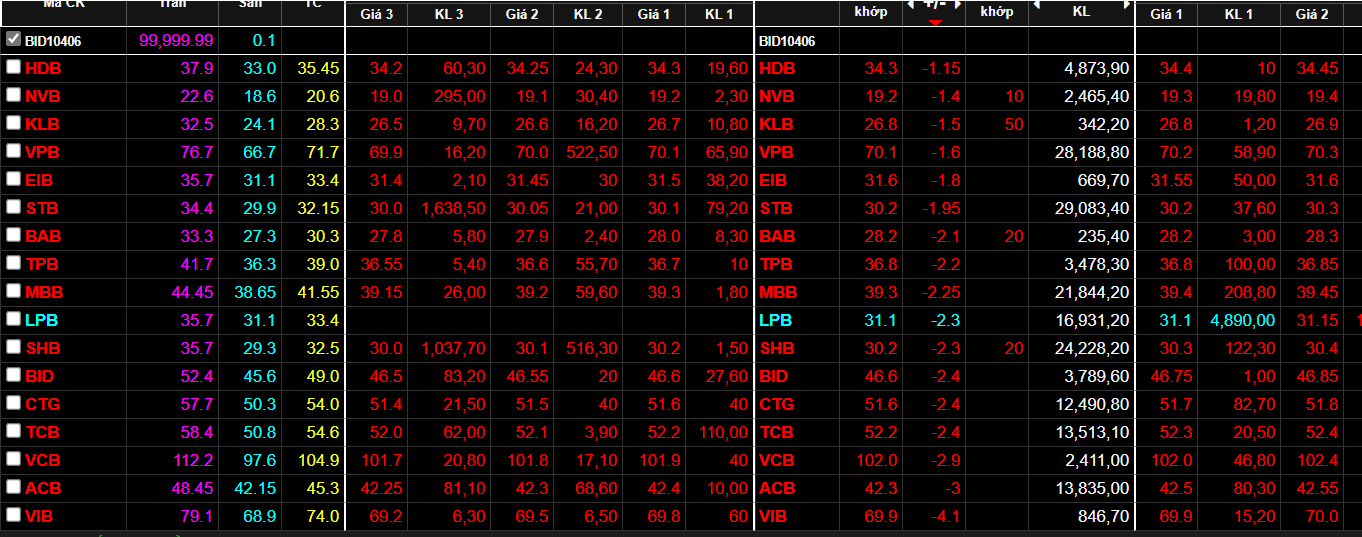The height and width of the screenshot is (537, 1362).
Task: Enable the CTG row checkbox
Action: (x=13, y=403)
